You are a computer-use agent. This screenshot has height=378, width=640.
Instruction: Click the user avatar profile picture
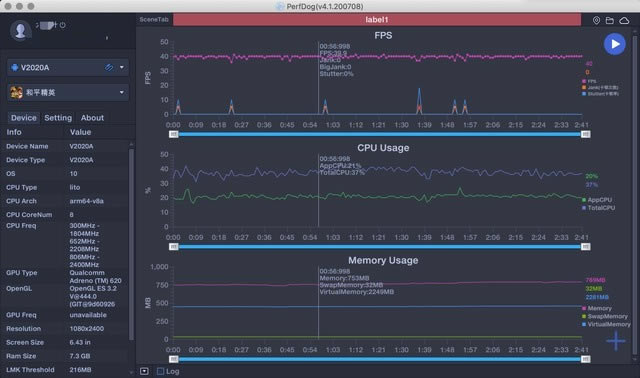(20, 30)
